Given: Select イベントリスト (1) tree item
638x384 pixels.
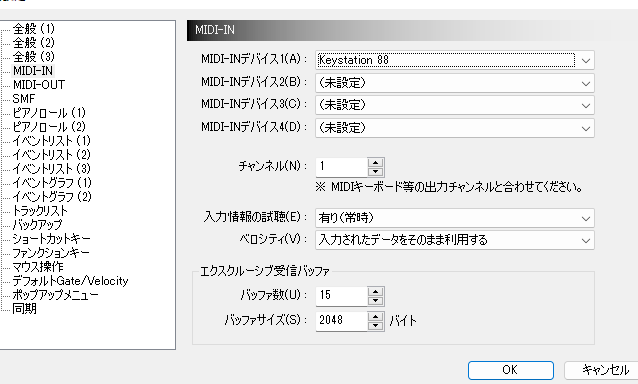Looking at the screenshot, I should [51, 141].
